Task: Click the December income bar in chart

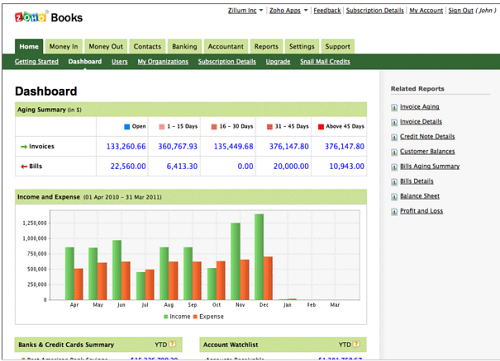Action: [x=259, y=257]
